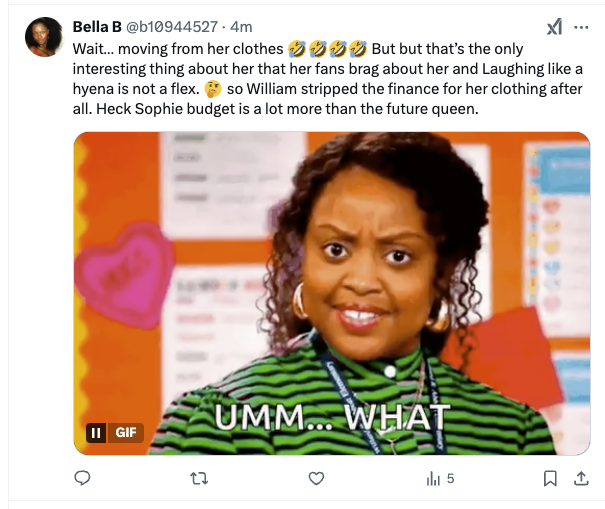This screenshot has width=605, height=509.
Task: Open the @b10944527 handle link
Action: click(x=174, y=26)
